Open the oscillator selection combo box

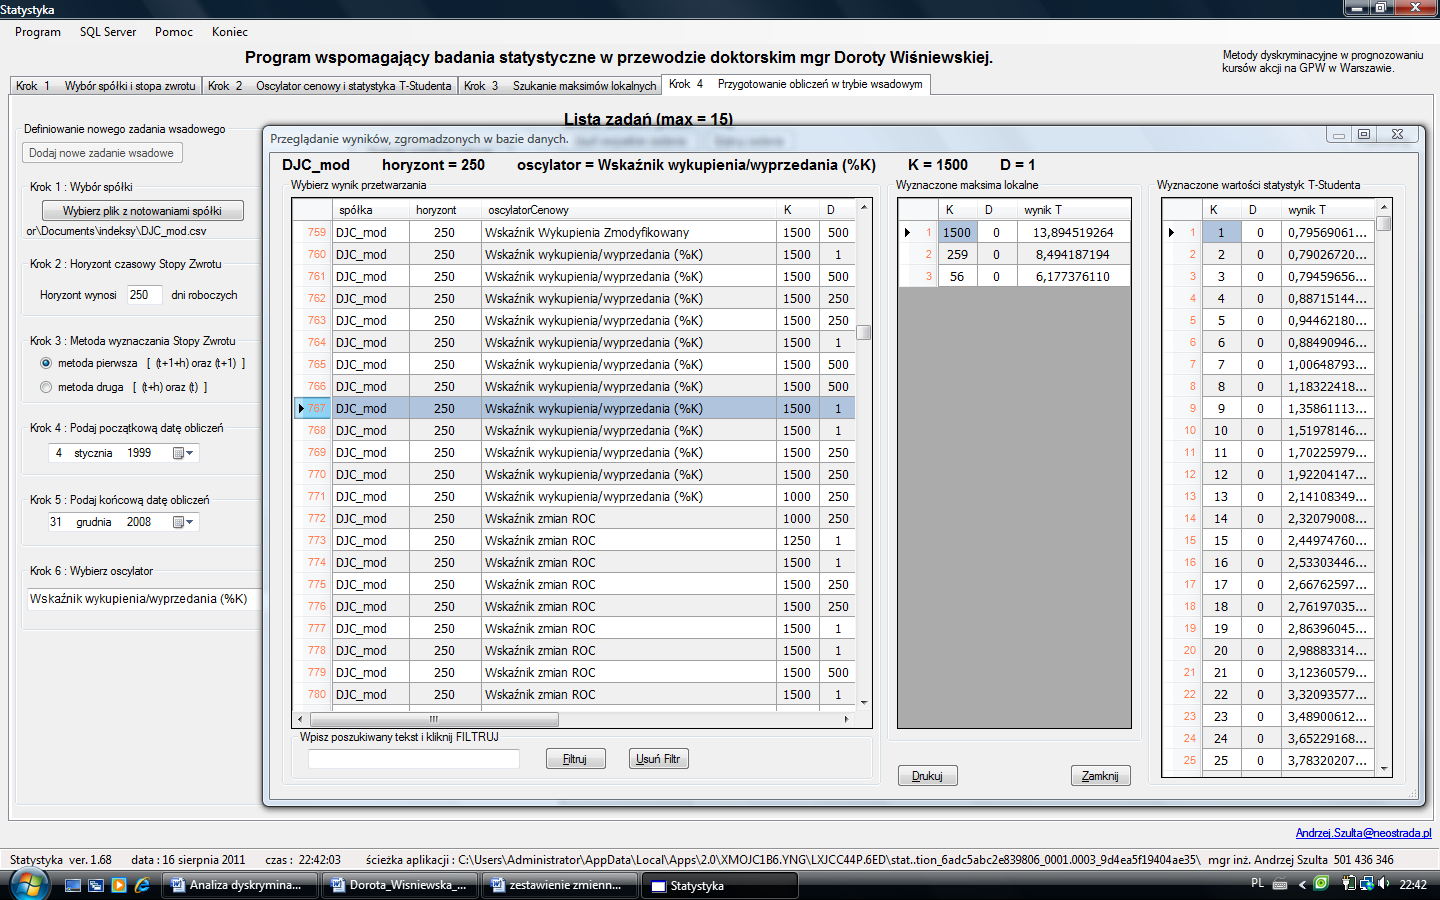[142, 599]
